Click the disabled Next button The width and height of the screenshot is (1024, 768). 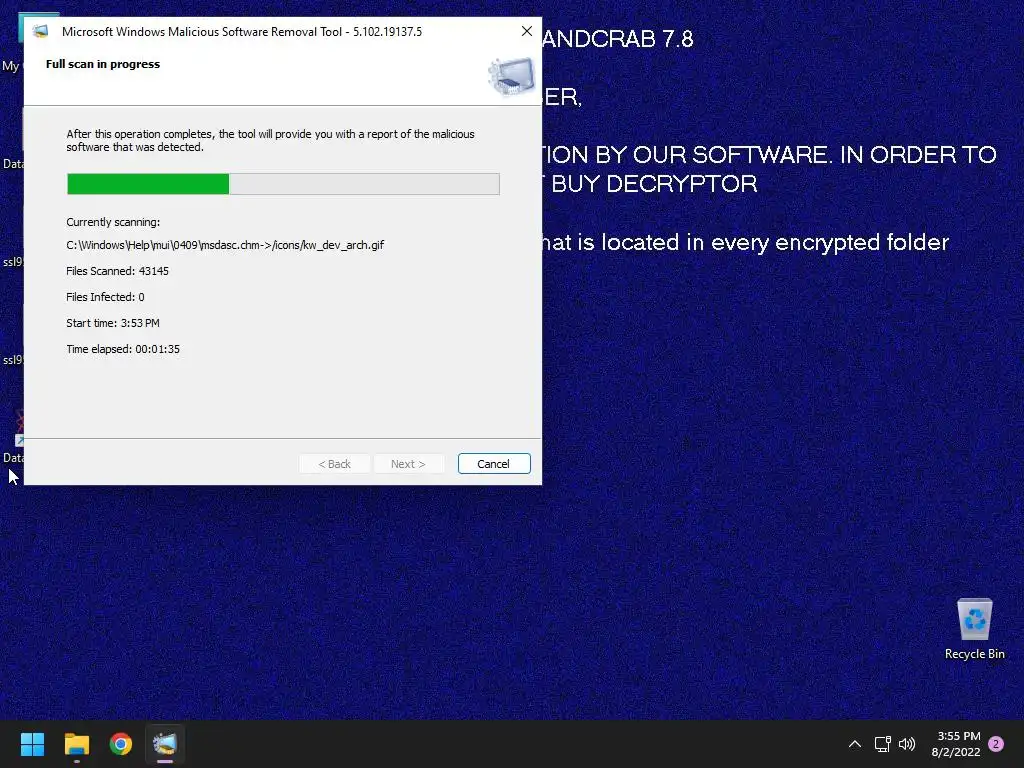pos(408,464)
